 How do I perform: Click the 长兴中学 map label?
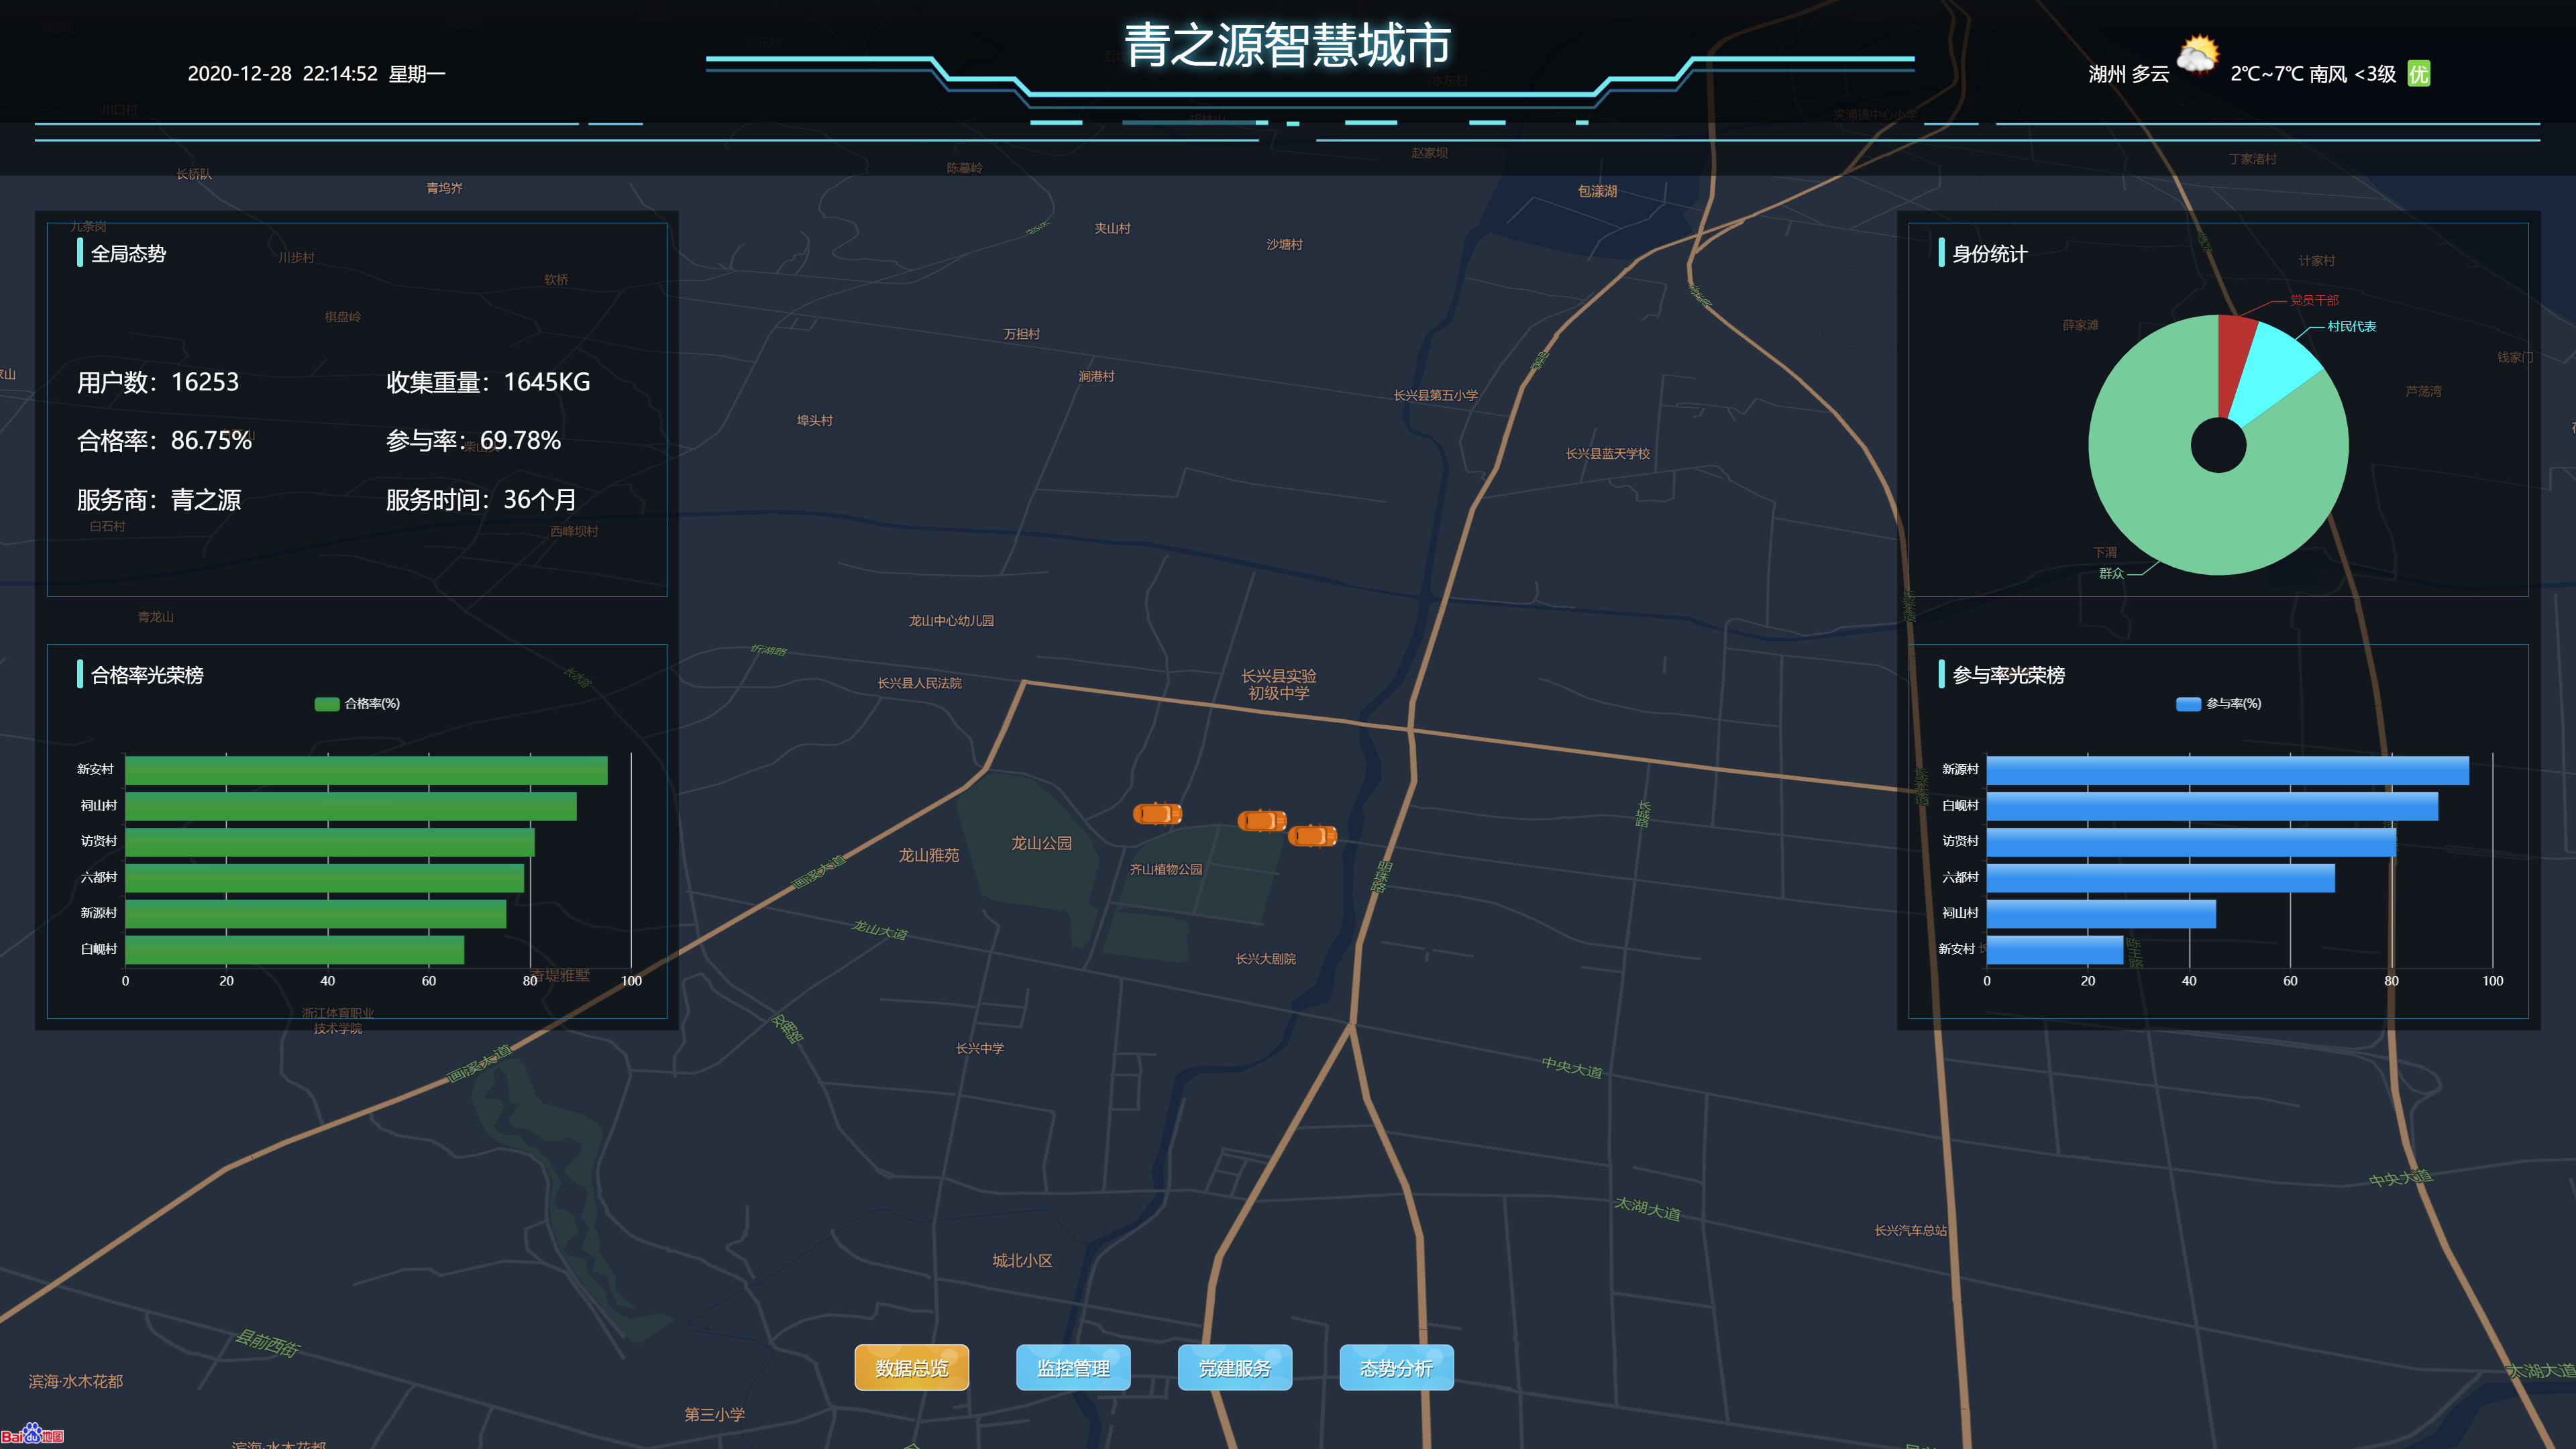tap(980, 1048)
